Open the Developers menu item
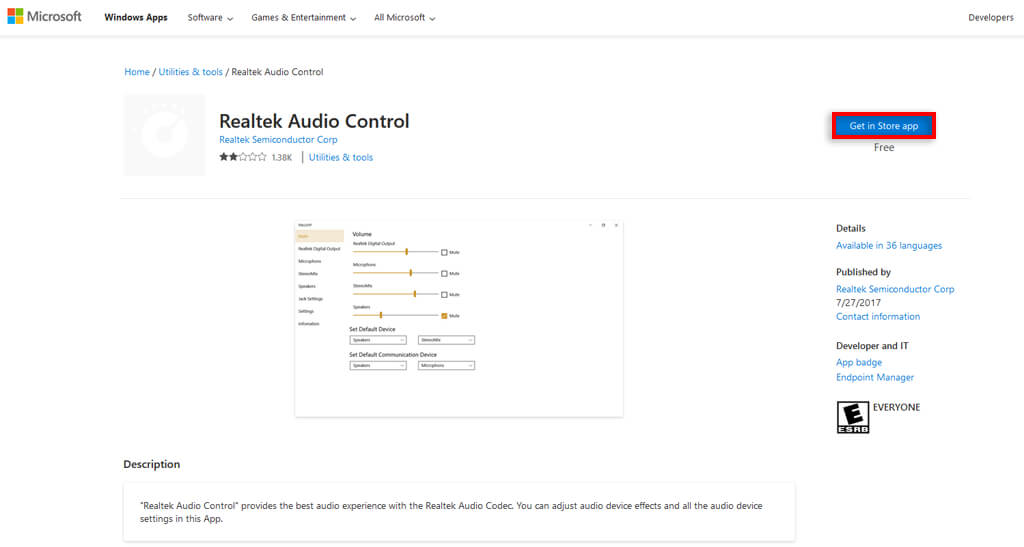 990,18
